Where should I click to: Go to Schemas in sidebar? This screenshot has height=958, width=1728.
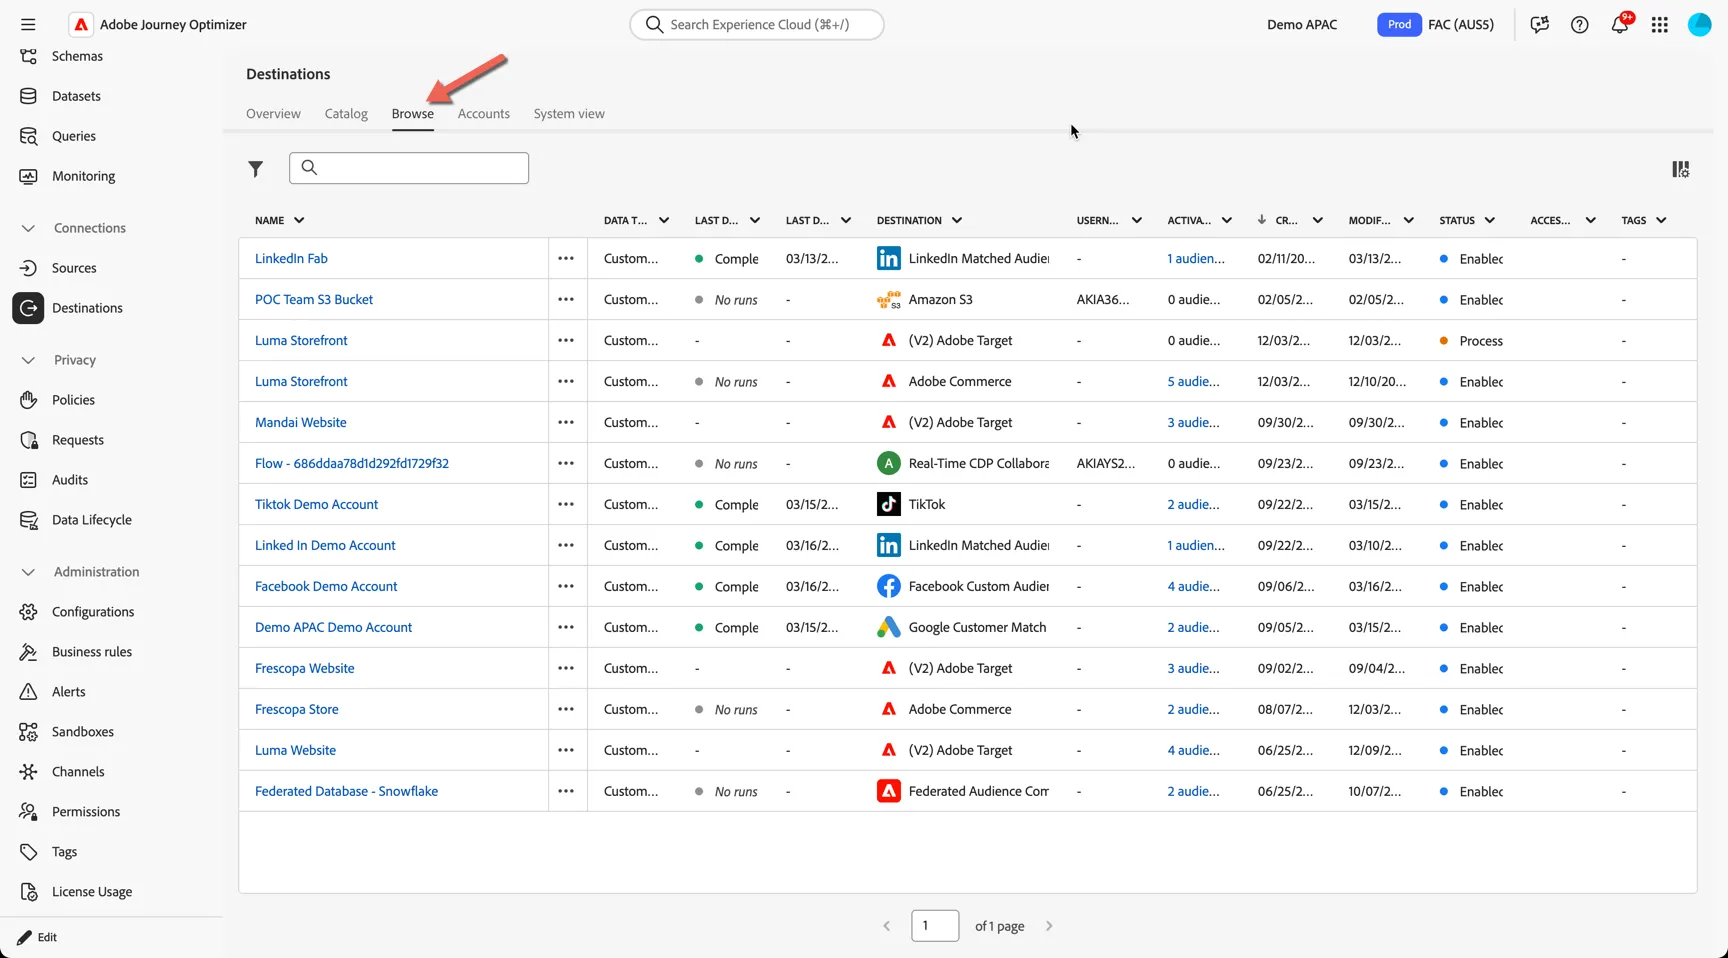pos(77,56)
